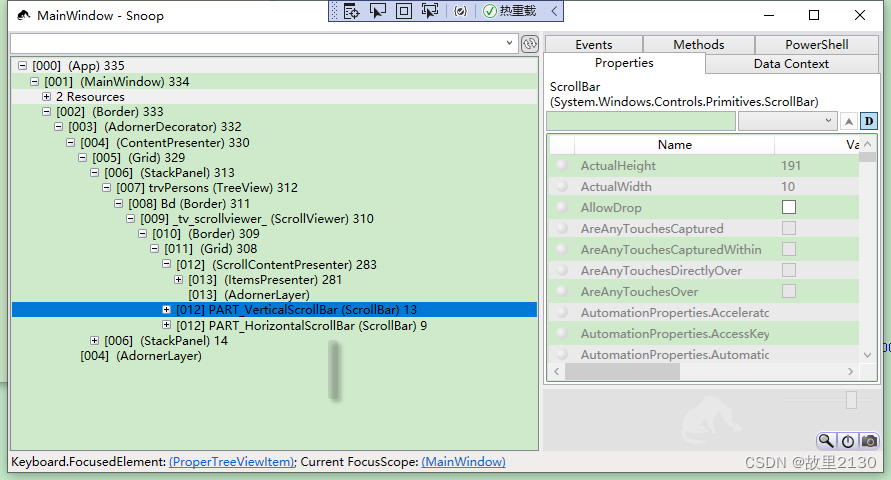Click the binding diagnostics braces icon
The width and height of the screenshot is (891, 480).
point(460,11)
